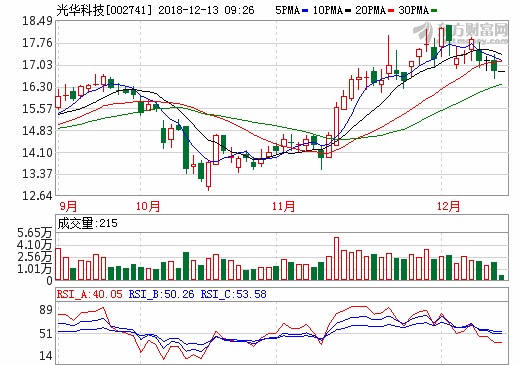The width and height of the screenshot is (520, 365).
Task: Click the 14.10 price axis label
Action: pos(37,153)
